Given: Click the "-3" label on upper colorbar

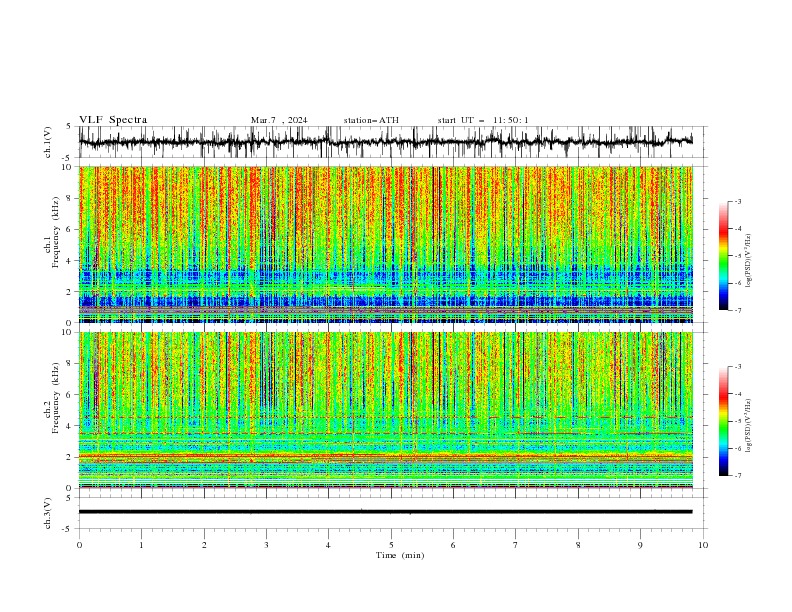Looking at the screenshot, I should 738,201.
